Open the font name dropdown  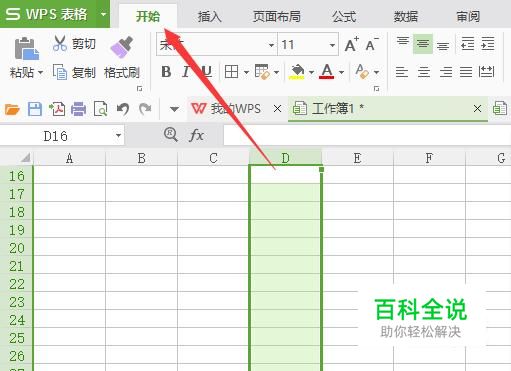(271, 45)
